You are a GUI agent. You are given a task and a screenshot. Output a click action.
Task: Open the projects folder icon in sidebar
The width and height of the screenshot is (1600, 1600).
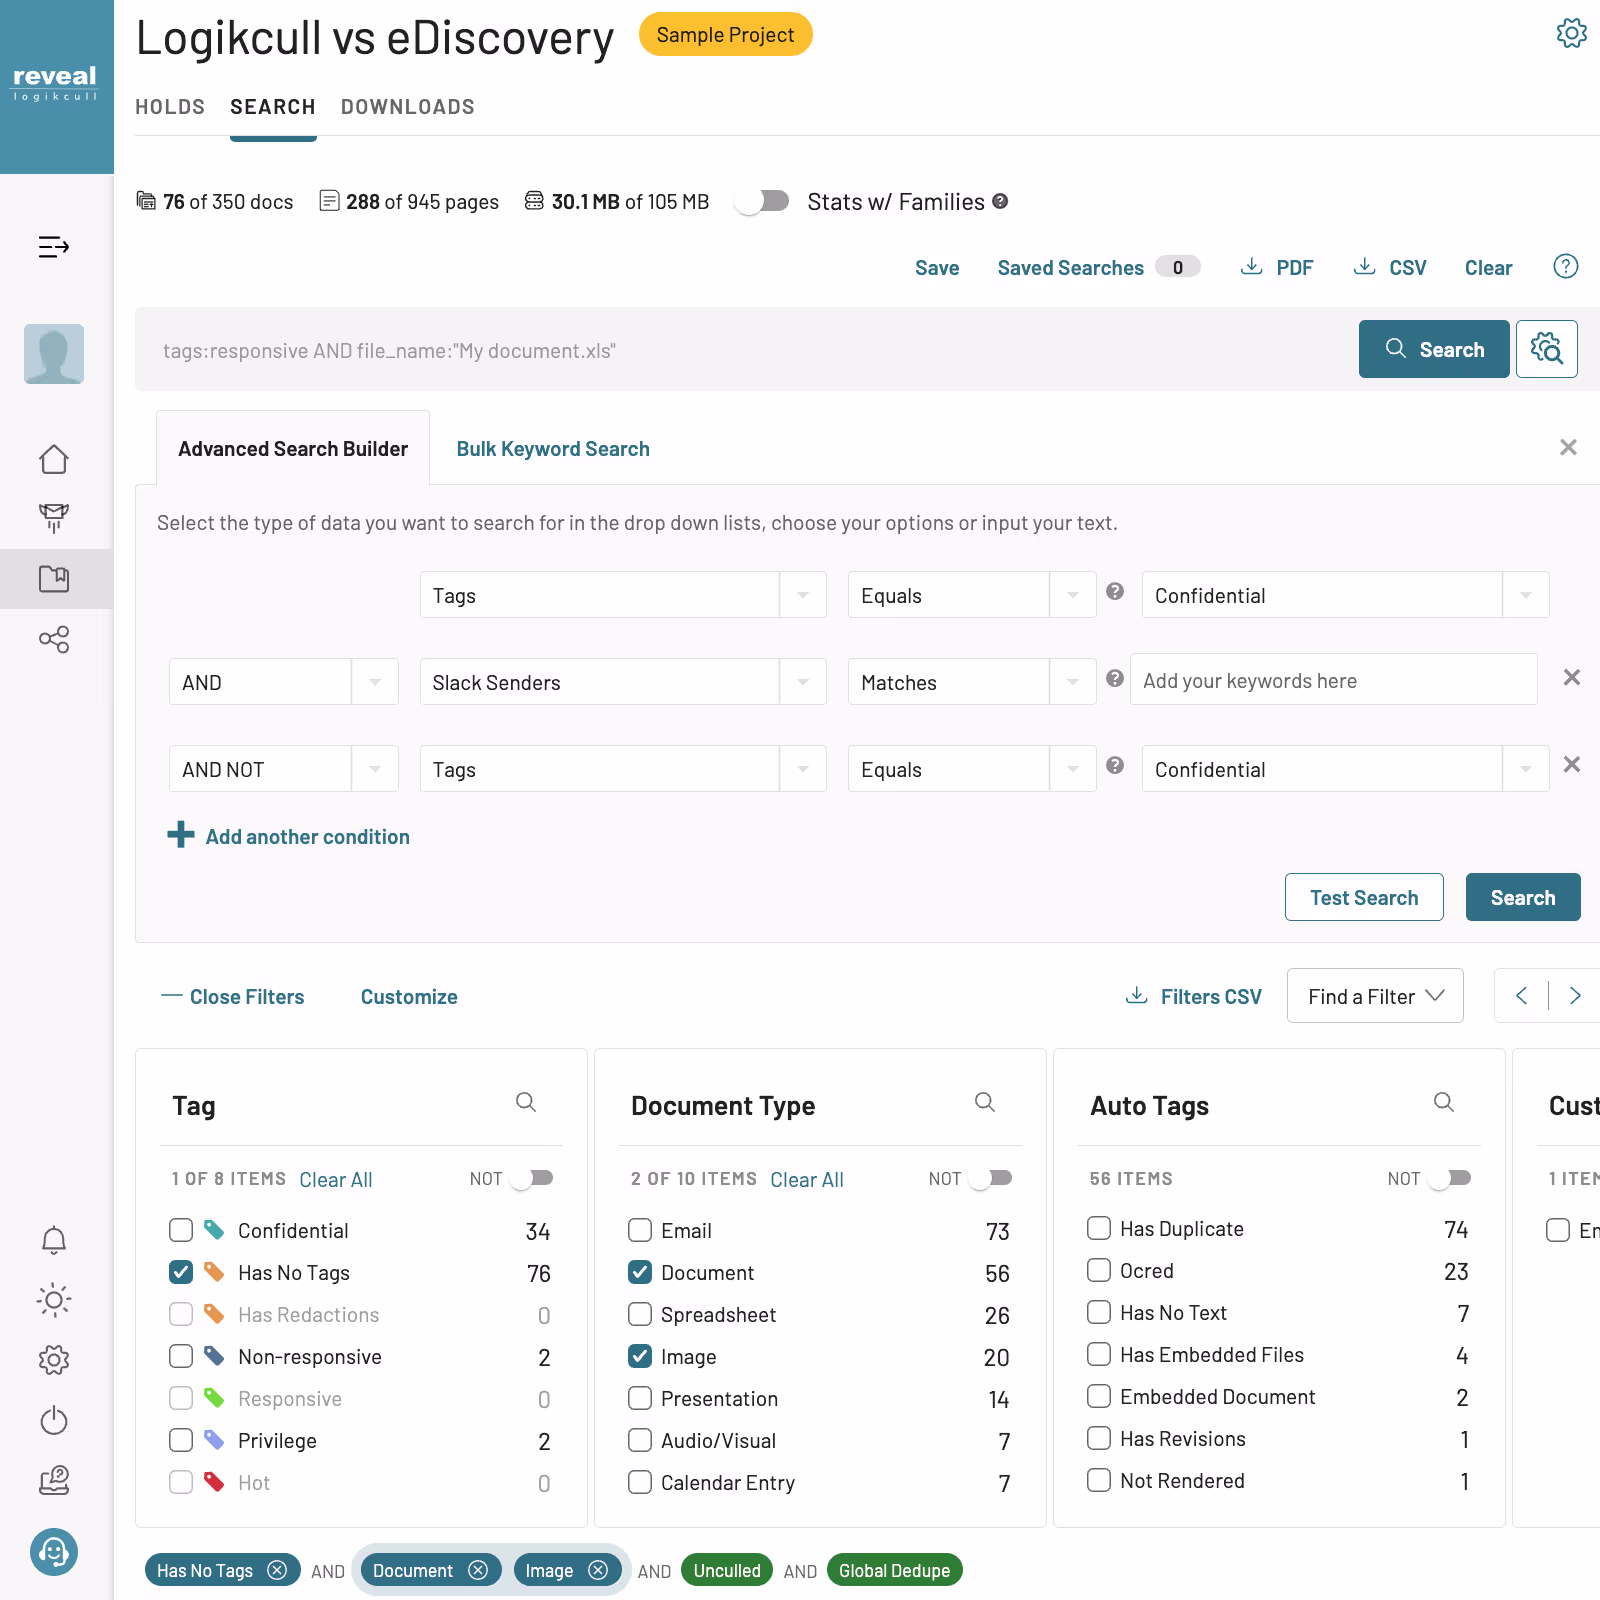pos(54,578)
